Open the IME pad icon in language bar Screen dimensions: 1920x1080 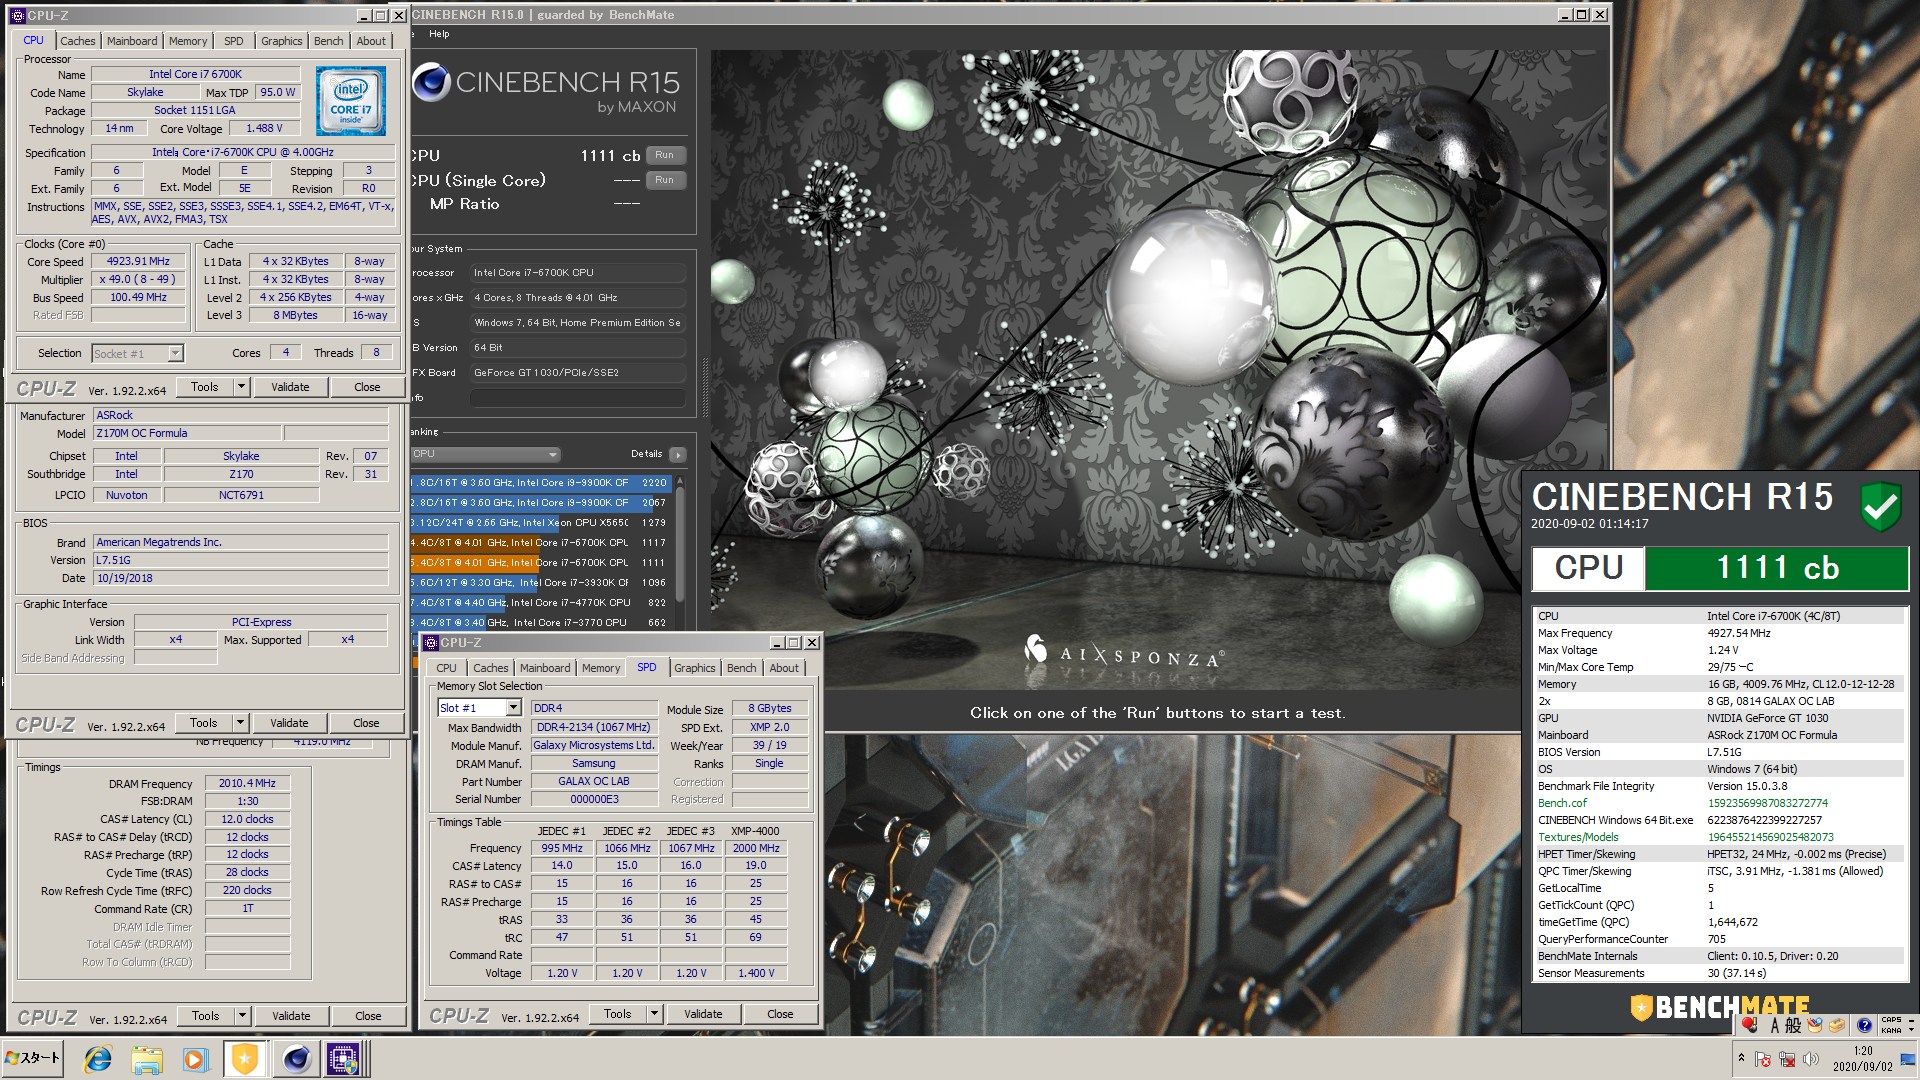pyautogui.click(x=1815, y=1025)
